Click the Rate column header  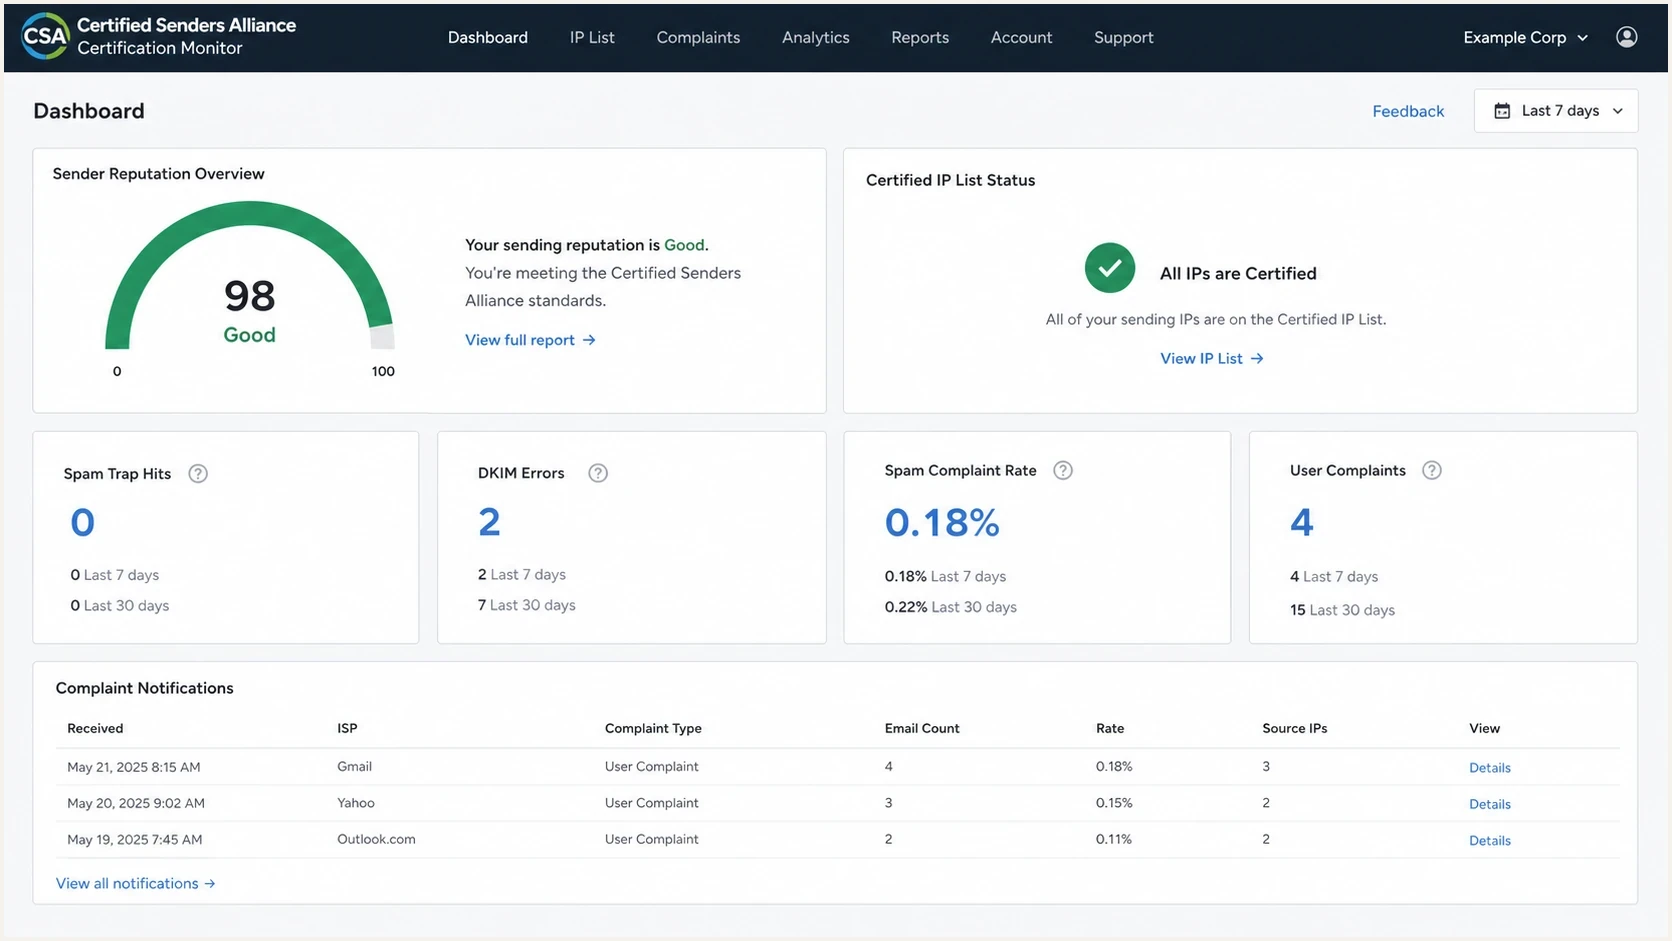click(x=1110, y=728)
